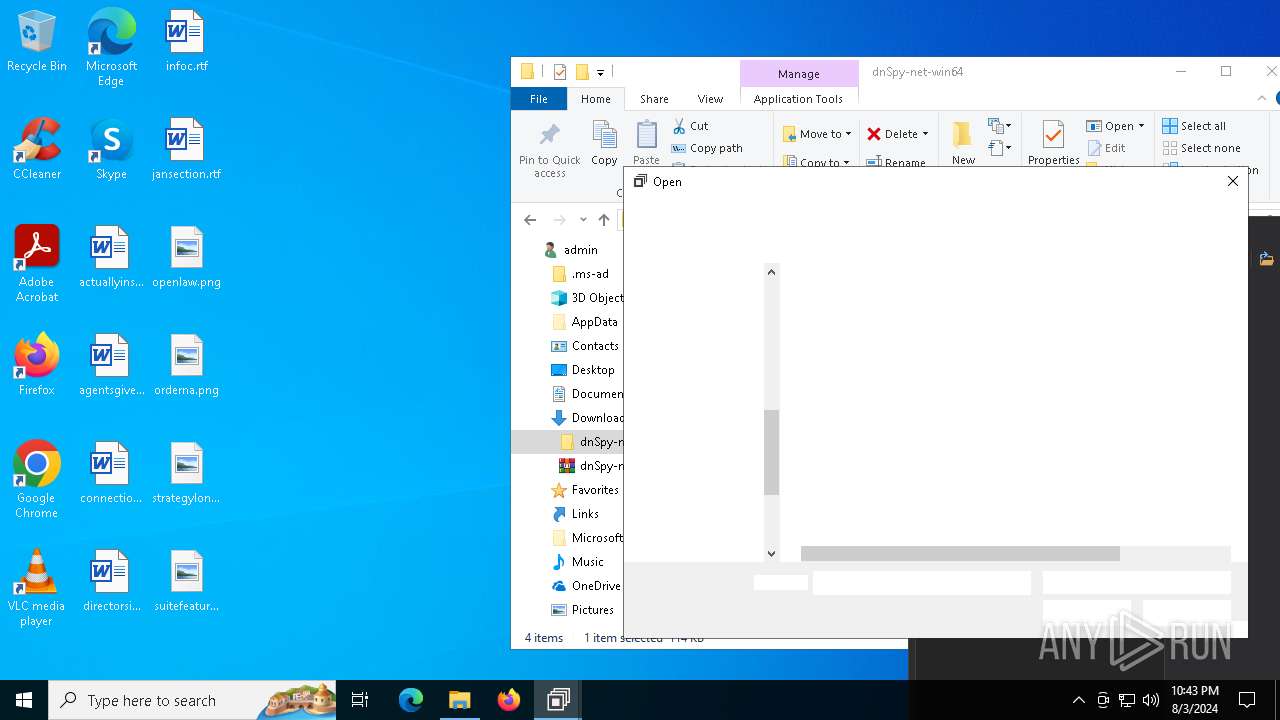The image size is (1280, 720).
Task: Click the Windows Start button
Action: (x=24, y=700)
